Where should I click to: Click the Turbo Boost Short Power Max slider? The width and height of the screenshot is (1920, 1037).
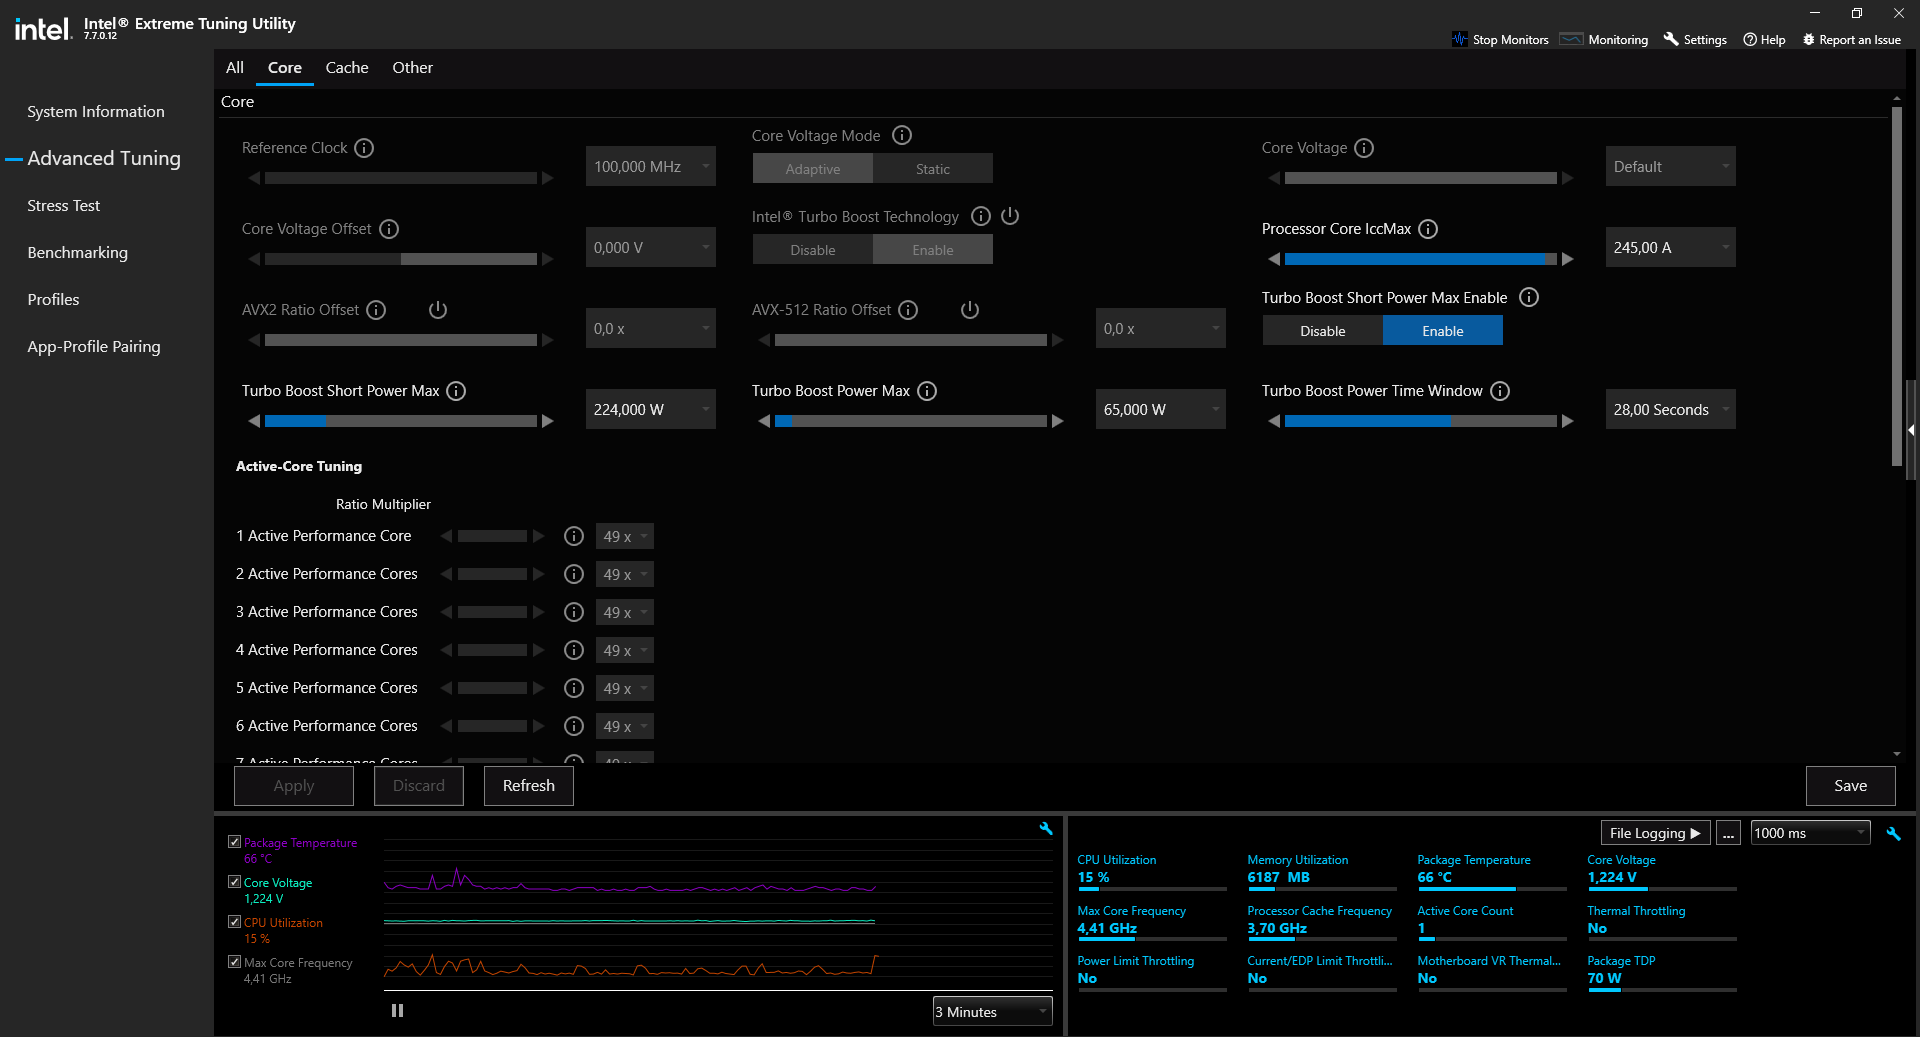401,421
